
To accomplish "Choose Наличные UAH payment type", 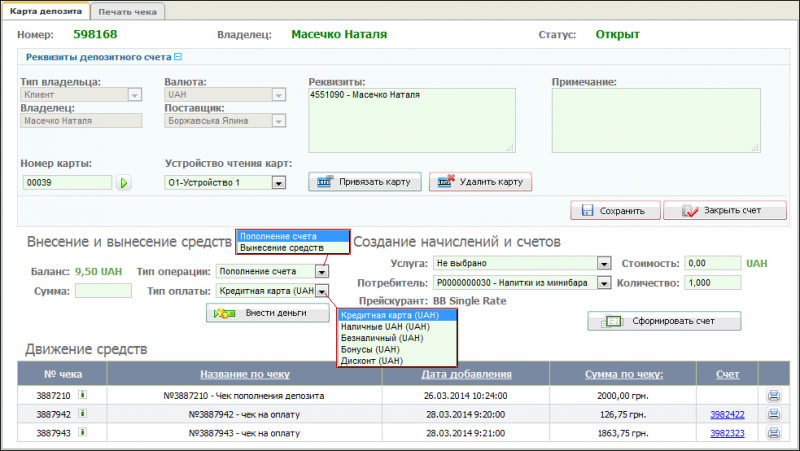I will pyautogui.click(x=385, y=327).
